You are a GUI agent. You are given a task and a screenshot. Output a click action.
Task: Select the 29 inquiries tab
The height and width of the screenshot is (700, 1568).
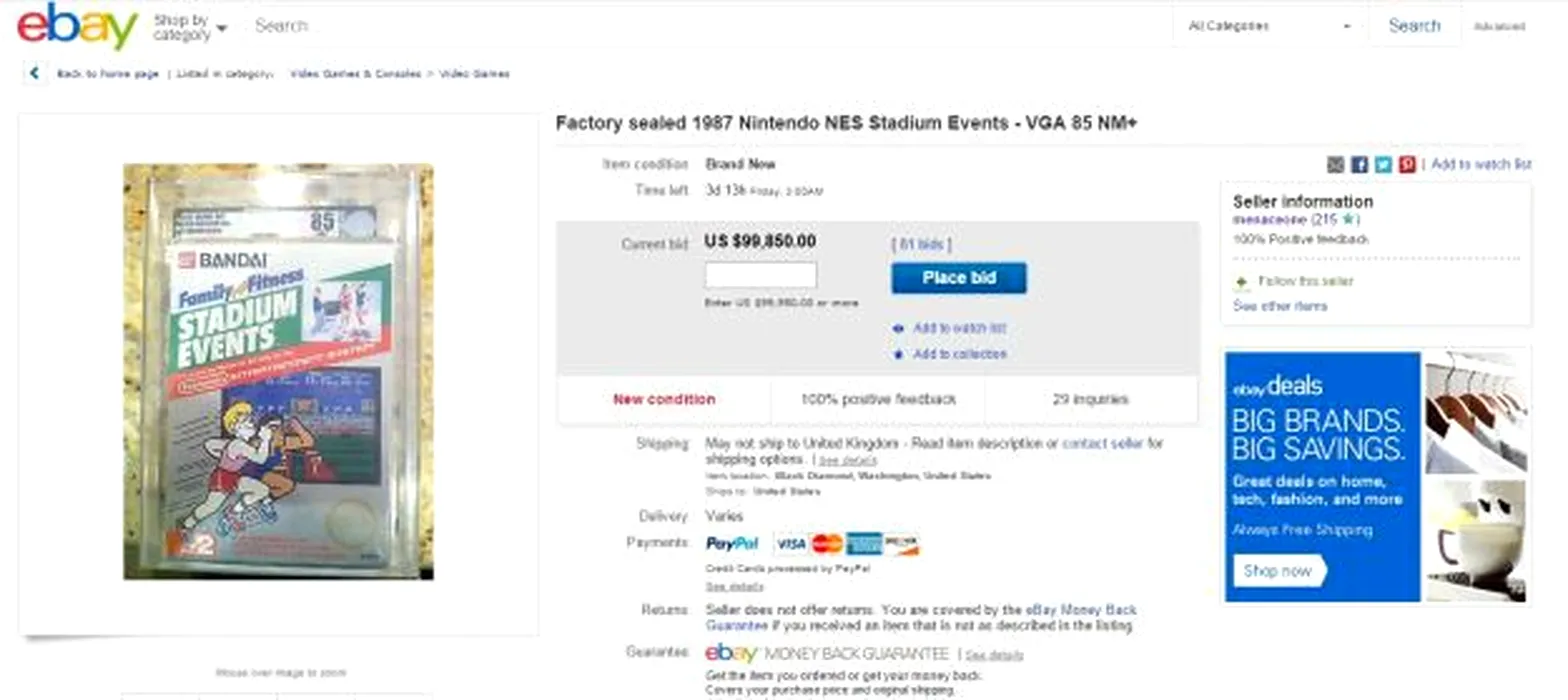point(1090,400)
